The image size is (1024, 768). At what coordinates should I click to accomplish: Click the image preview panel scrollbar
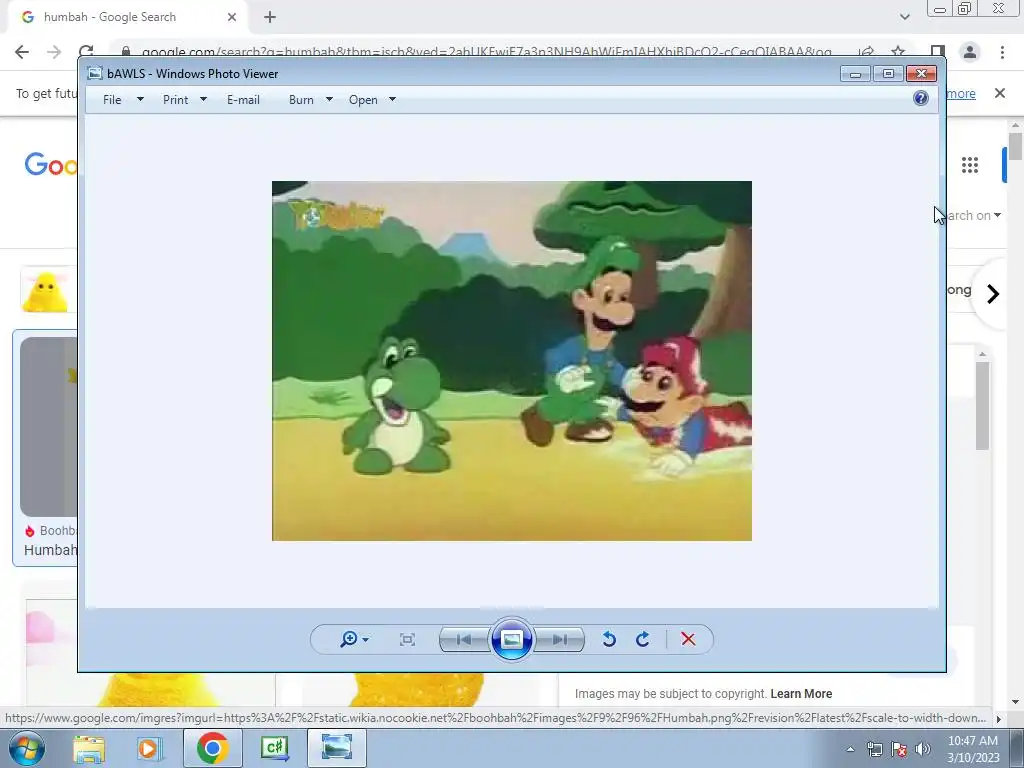coord(982,406)
